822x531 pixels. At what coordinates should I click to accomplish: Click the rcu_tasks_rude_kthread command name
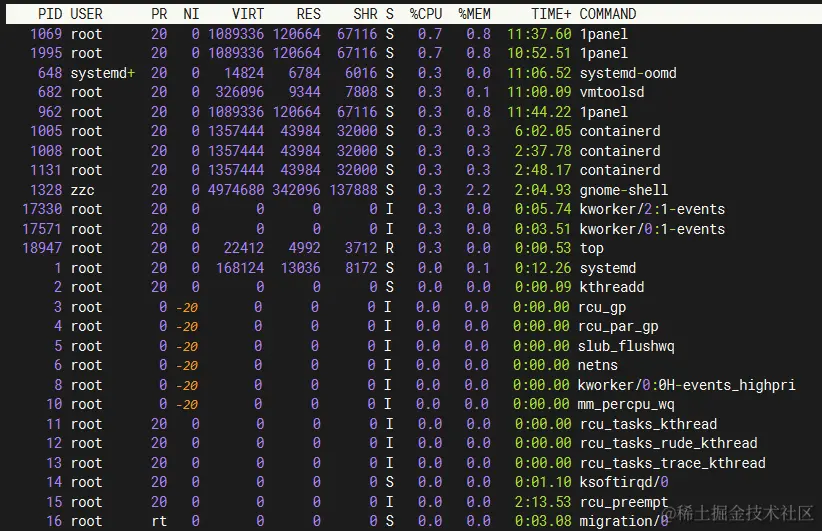click(668, 443)
